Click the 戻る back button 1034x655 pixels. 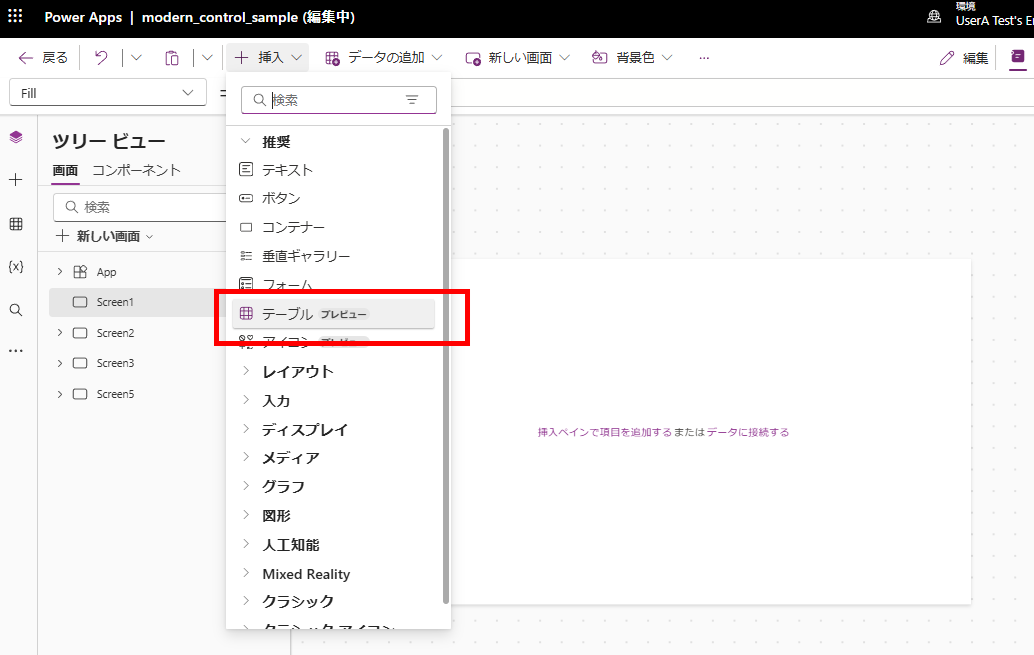point(44,58)
